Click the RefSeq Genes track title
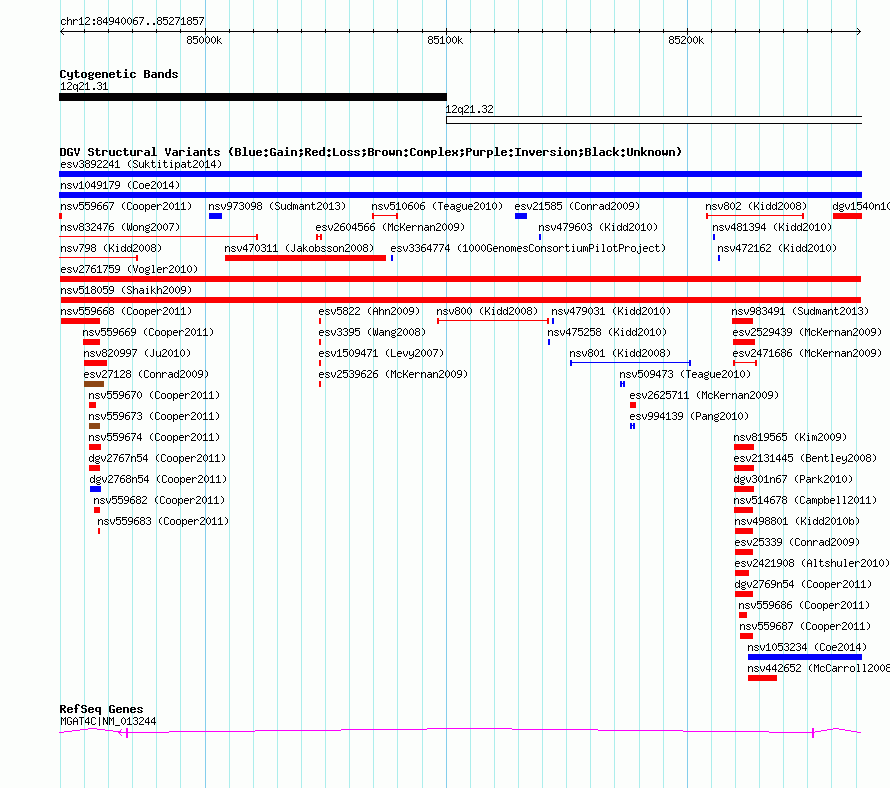Viewport: 890px width, 788px height. (x=102, y=709)
